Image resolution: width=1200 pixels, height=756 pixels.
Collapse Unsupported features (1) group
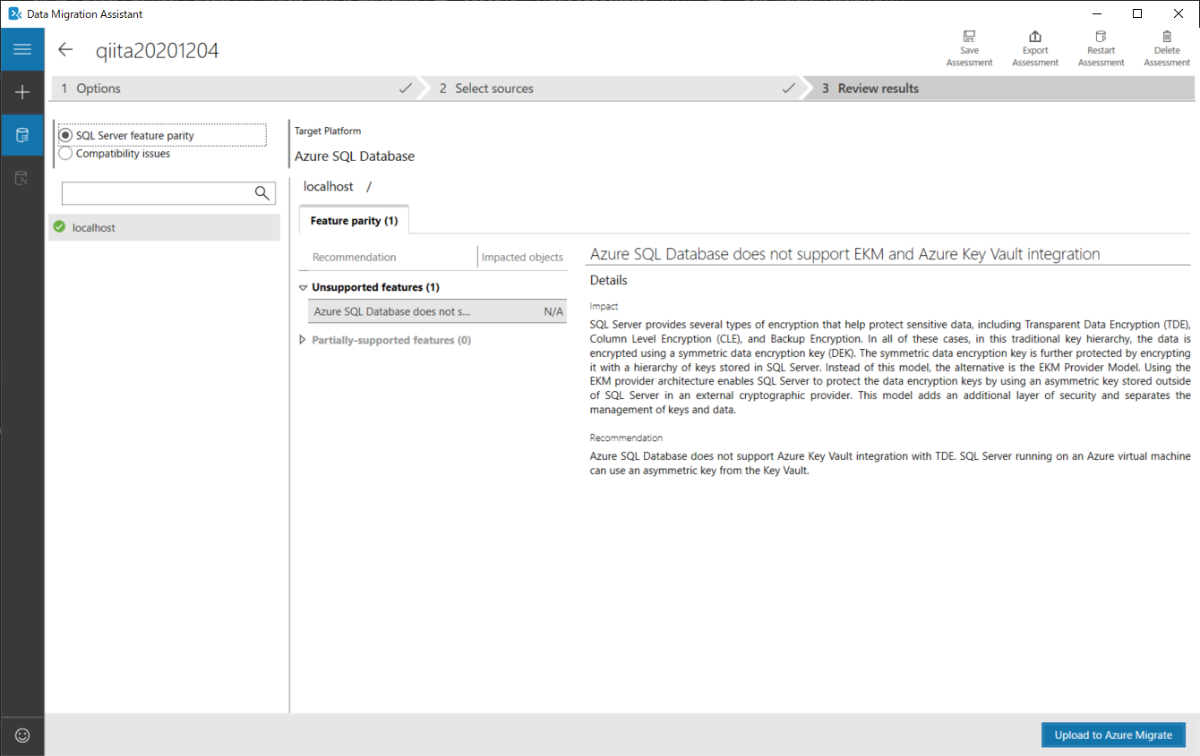coord(303,288)
